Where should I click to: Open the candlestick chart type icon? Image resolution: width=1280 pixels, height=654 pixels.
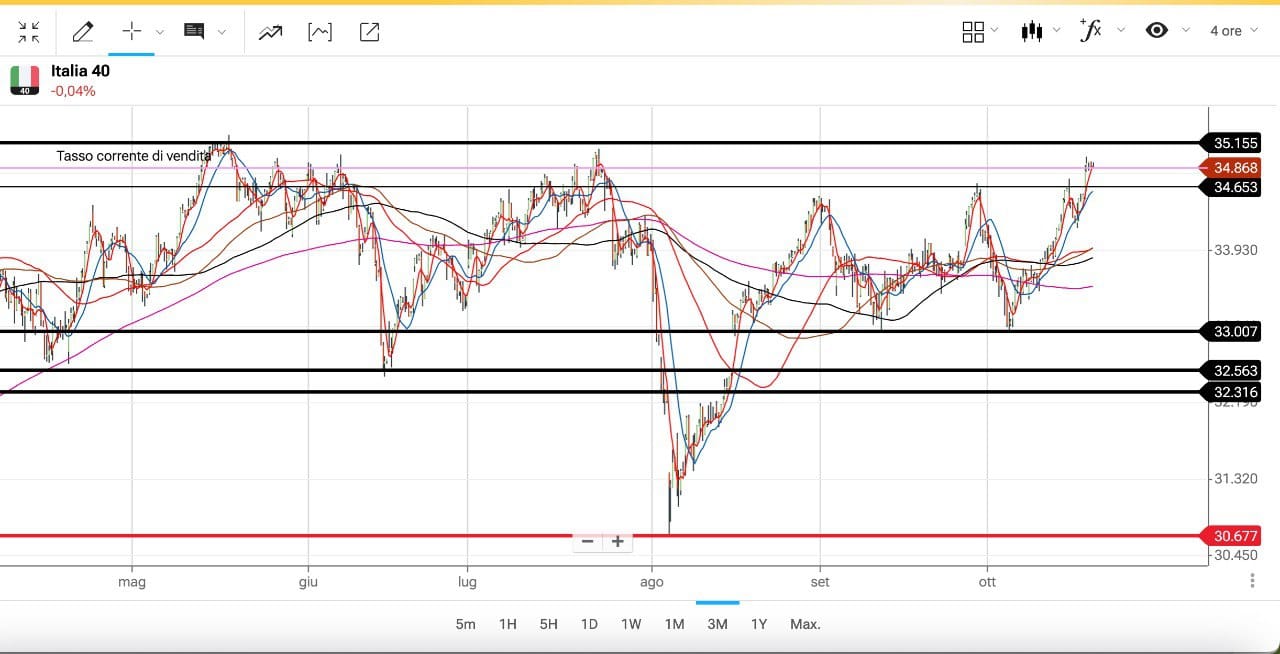click(x=1032, y=31)
